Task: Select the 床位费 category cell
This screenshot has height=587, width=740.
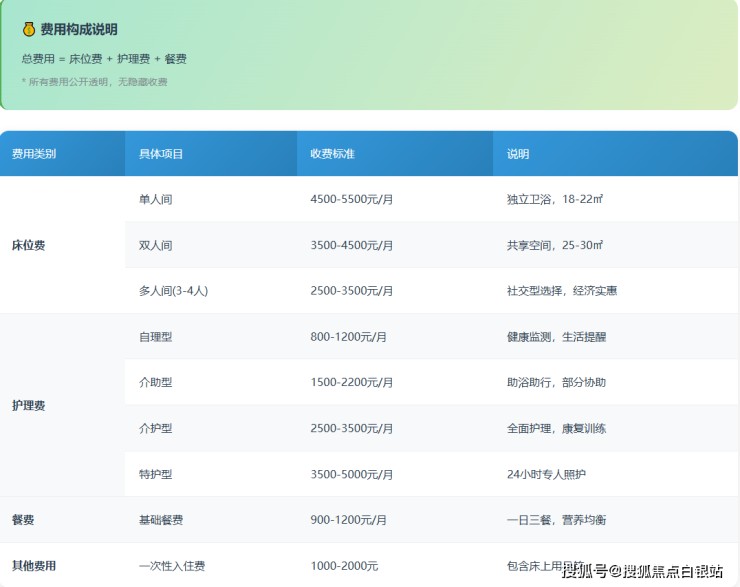Action: [x=28, y=245]
